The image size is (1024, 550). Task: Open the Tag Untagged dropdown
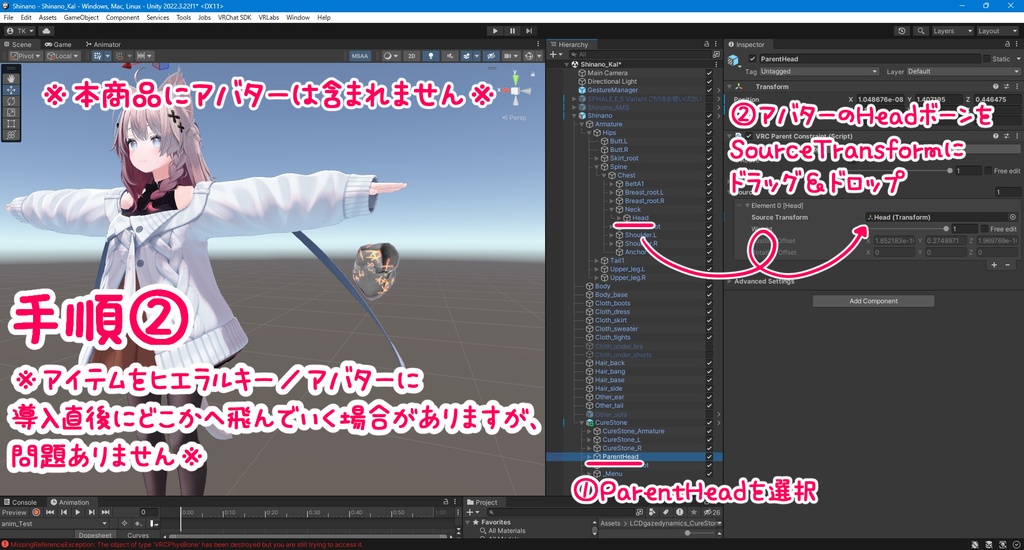pos(819,71)
